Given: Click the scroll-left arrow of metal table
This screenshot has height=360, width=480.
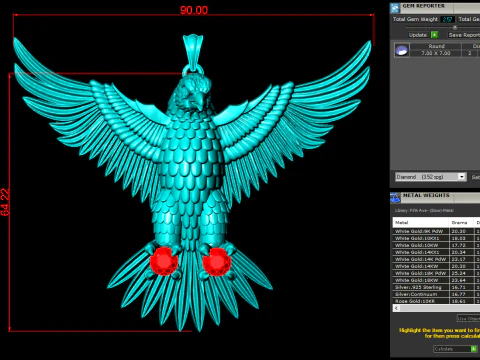Looking at the screenshot, I should point(396,308).
